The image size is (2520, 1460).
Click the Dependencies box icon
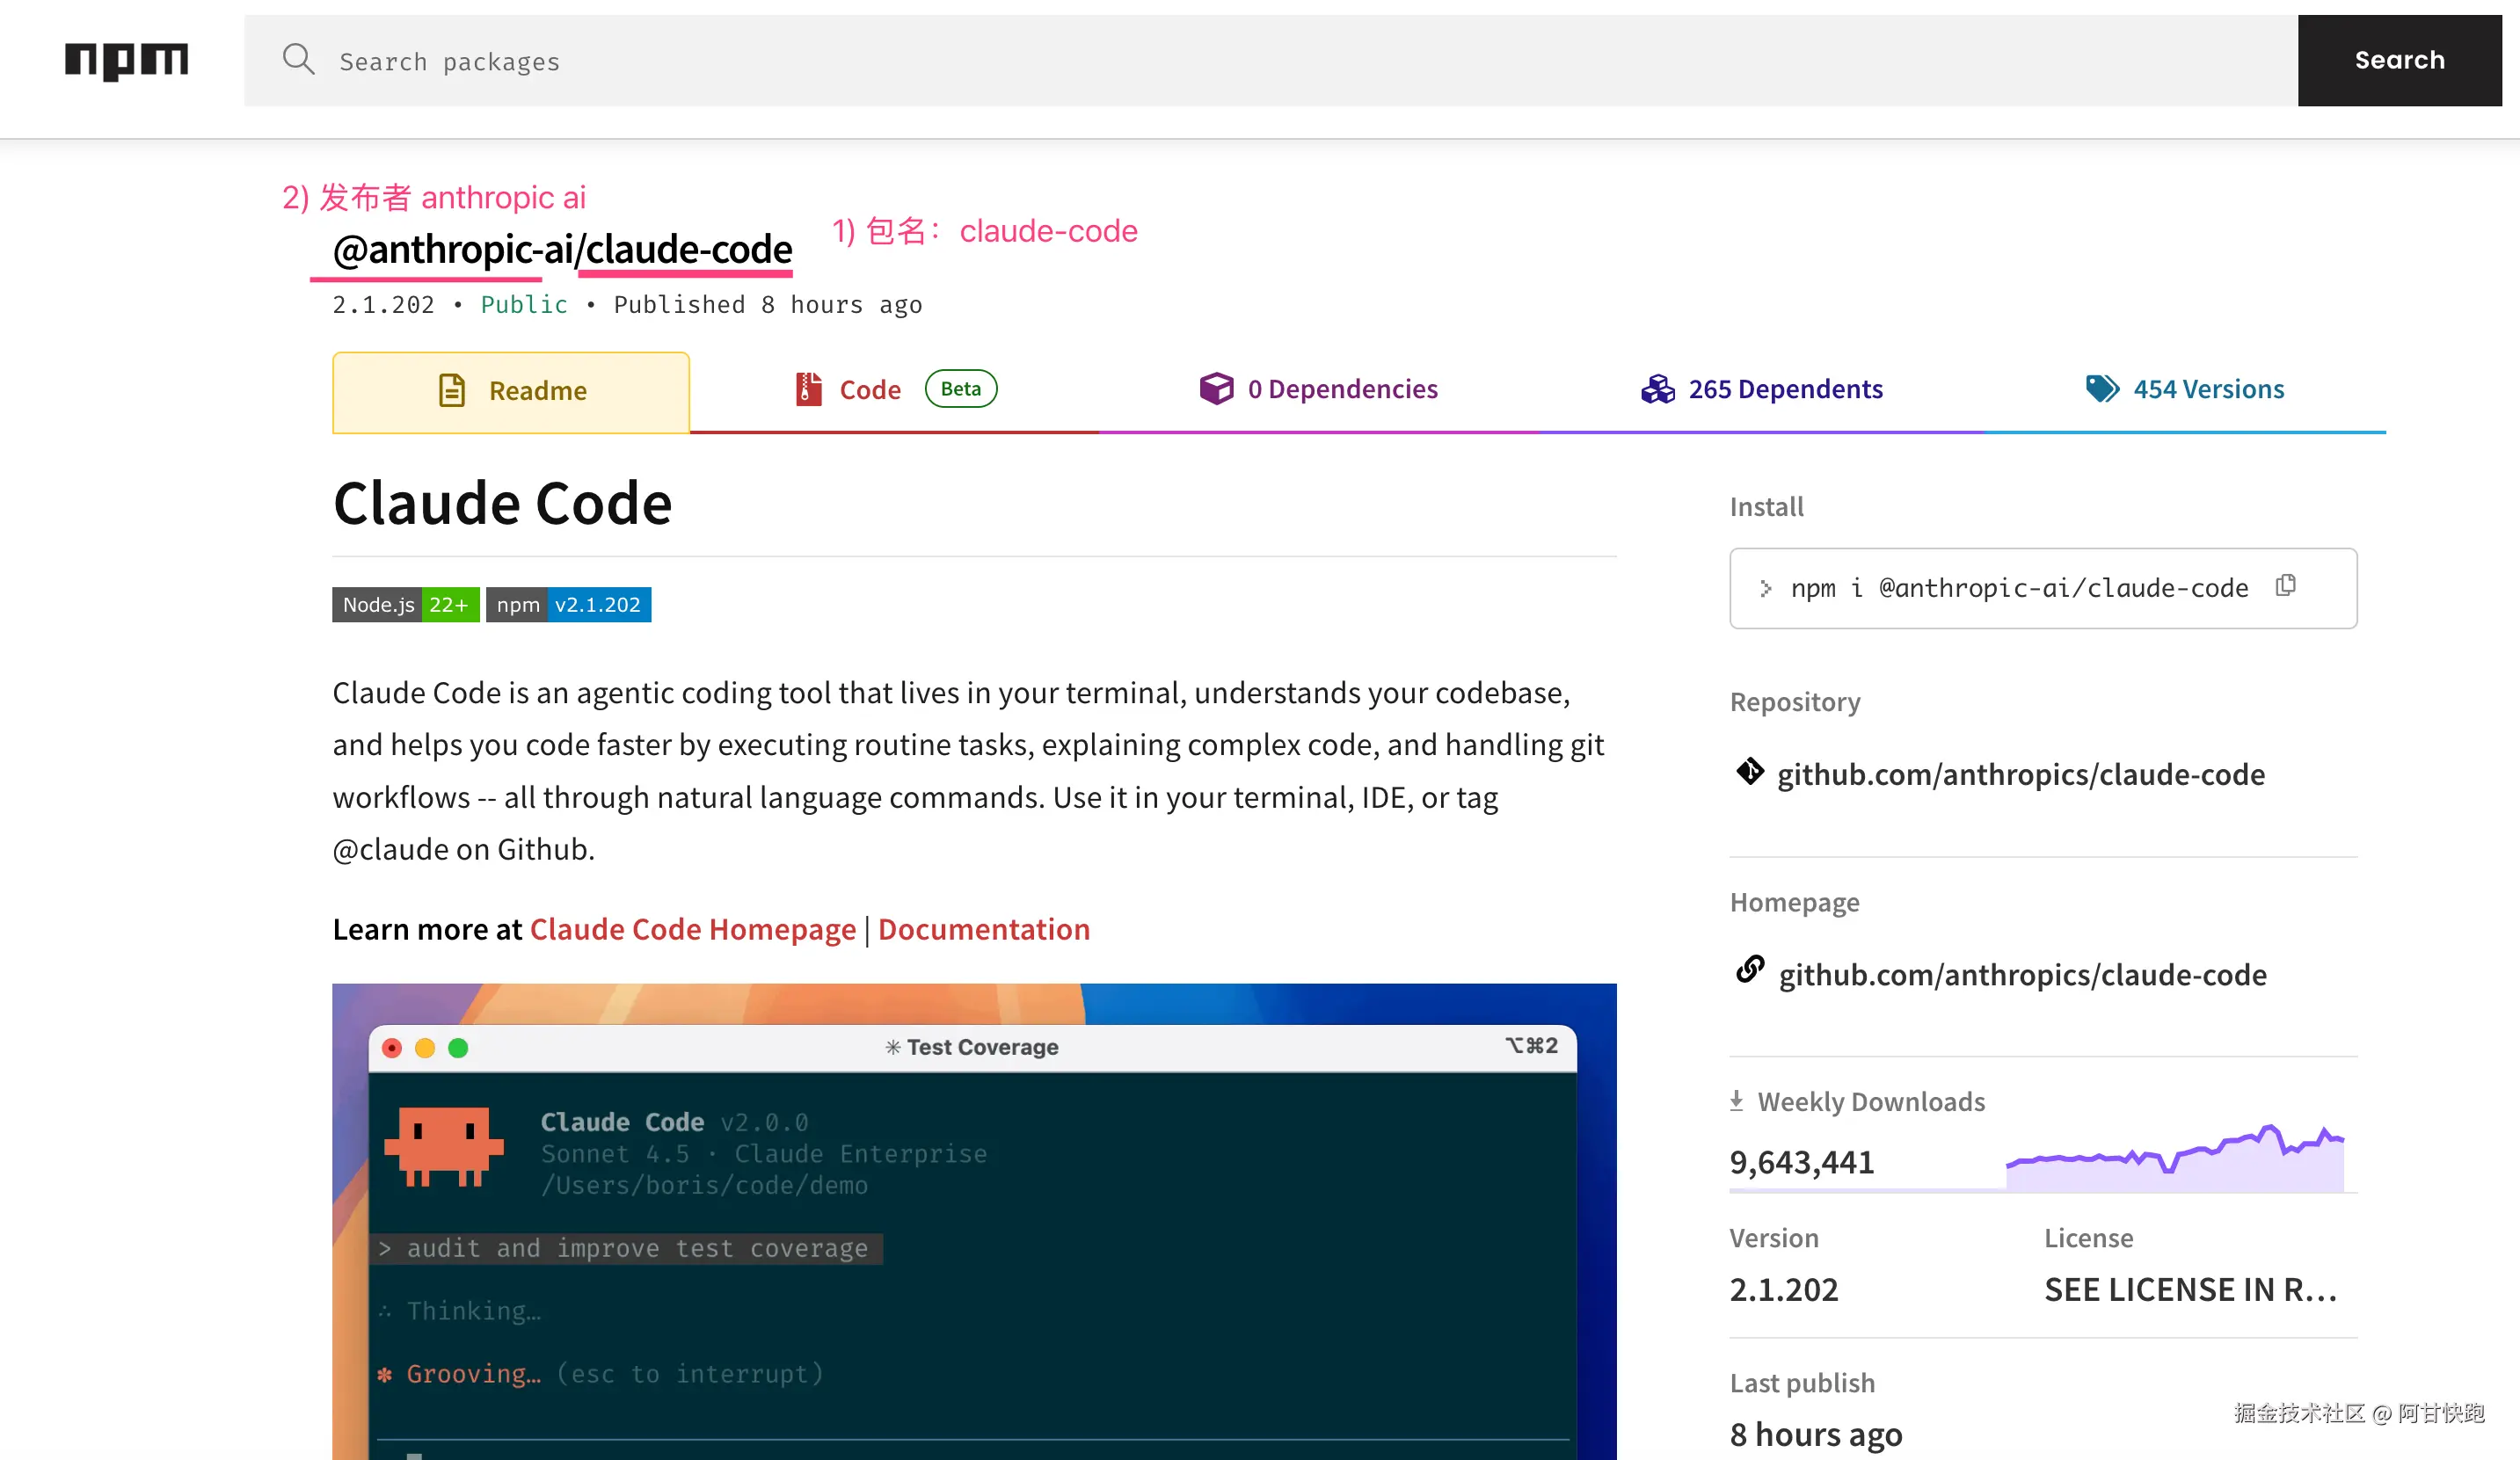(1216, 388)
